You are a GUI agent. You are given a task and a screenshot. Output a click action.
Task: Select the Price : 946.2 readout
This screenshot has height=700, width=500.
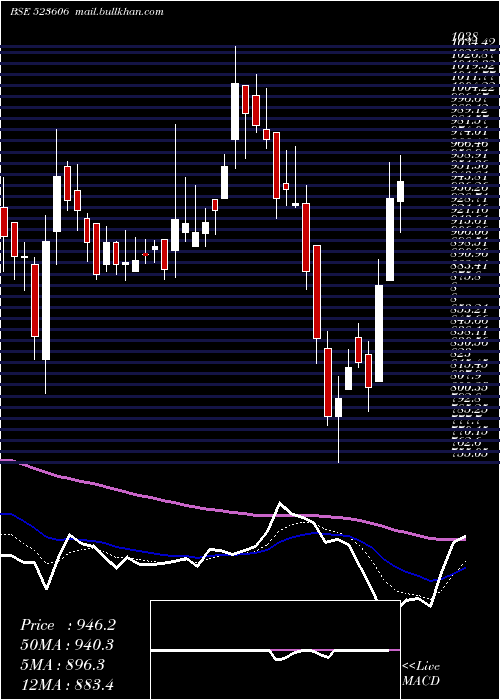68,625
